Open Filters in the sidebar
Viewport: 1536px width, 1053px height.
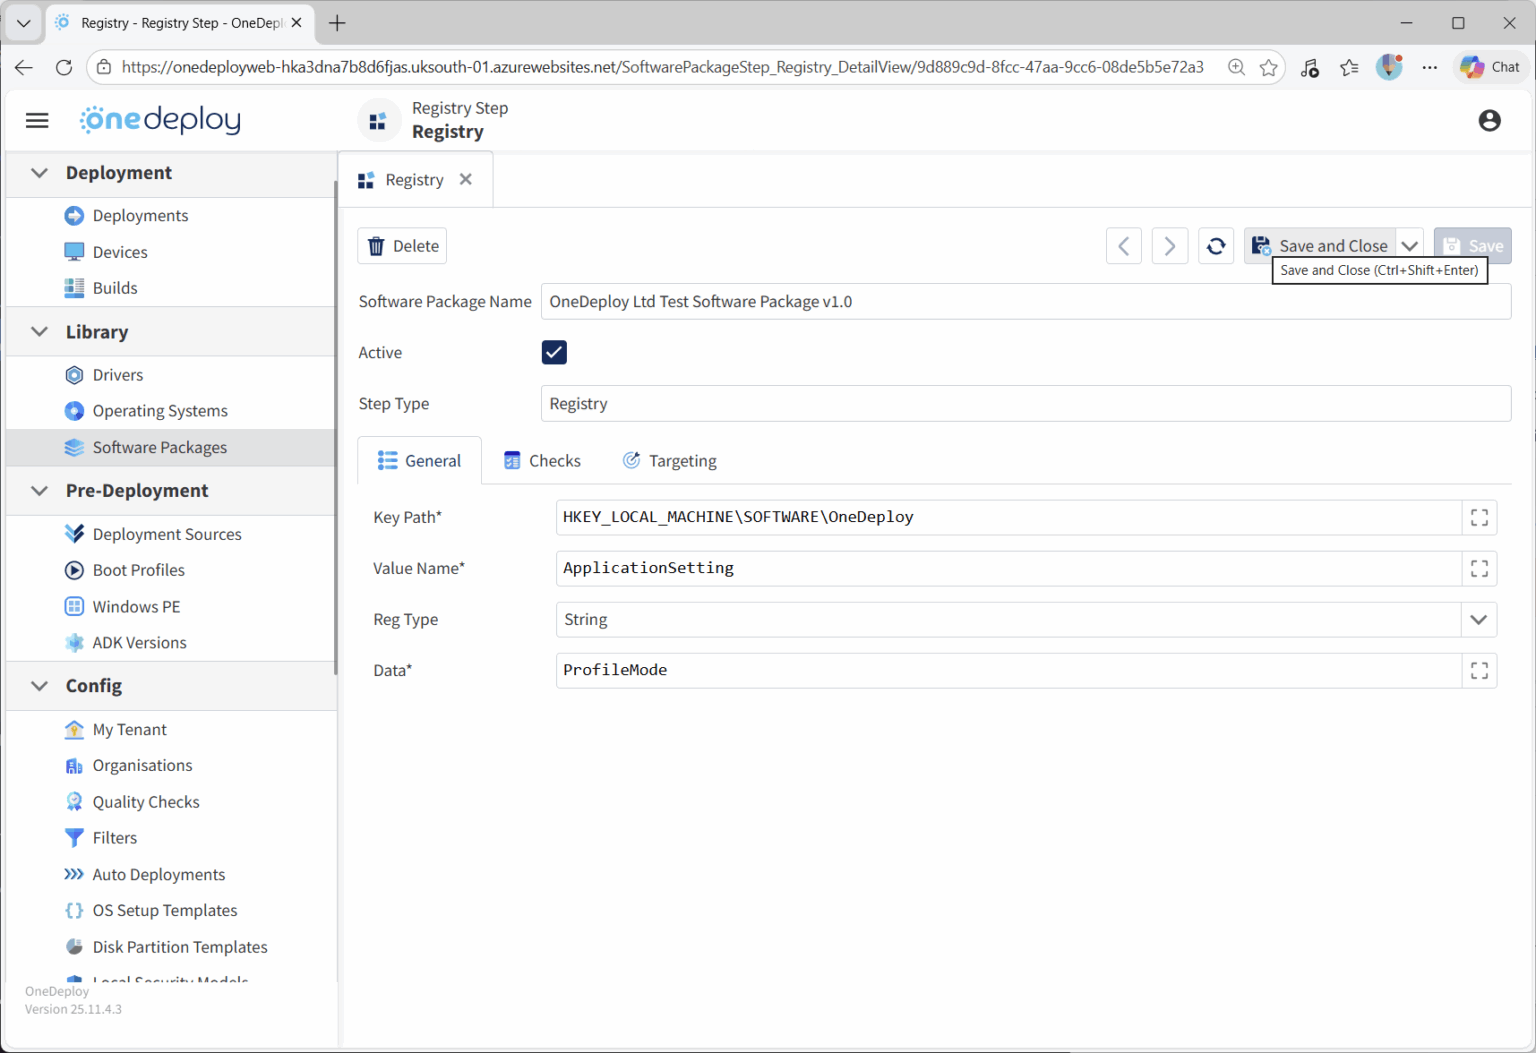115,838
